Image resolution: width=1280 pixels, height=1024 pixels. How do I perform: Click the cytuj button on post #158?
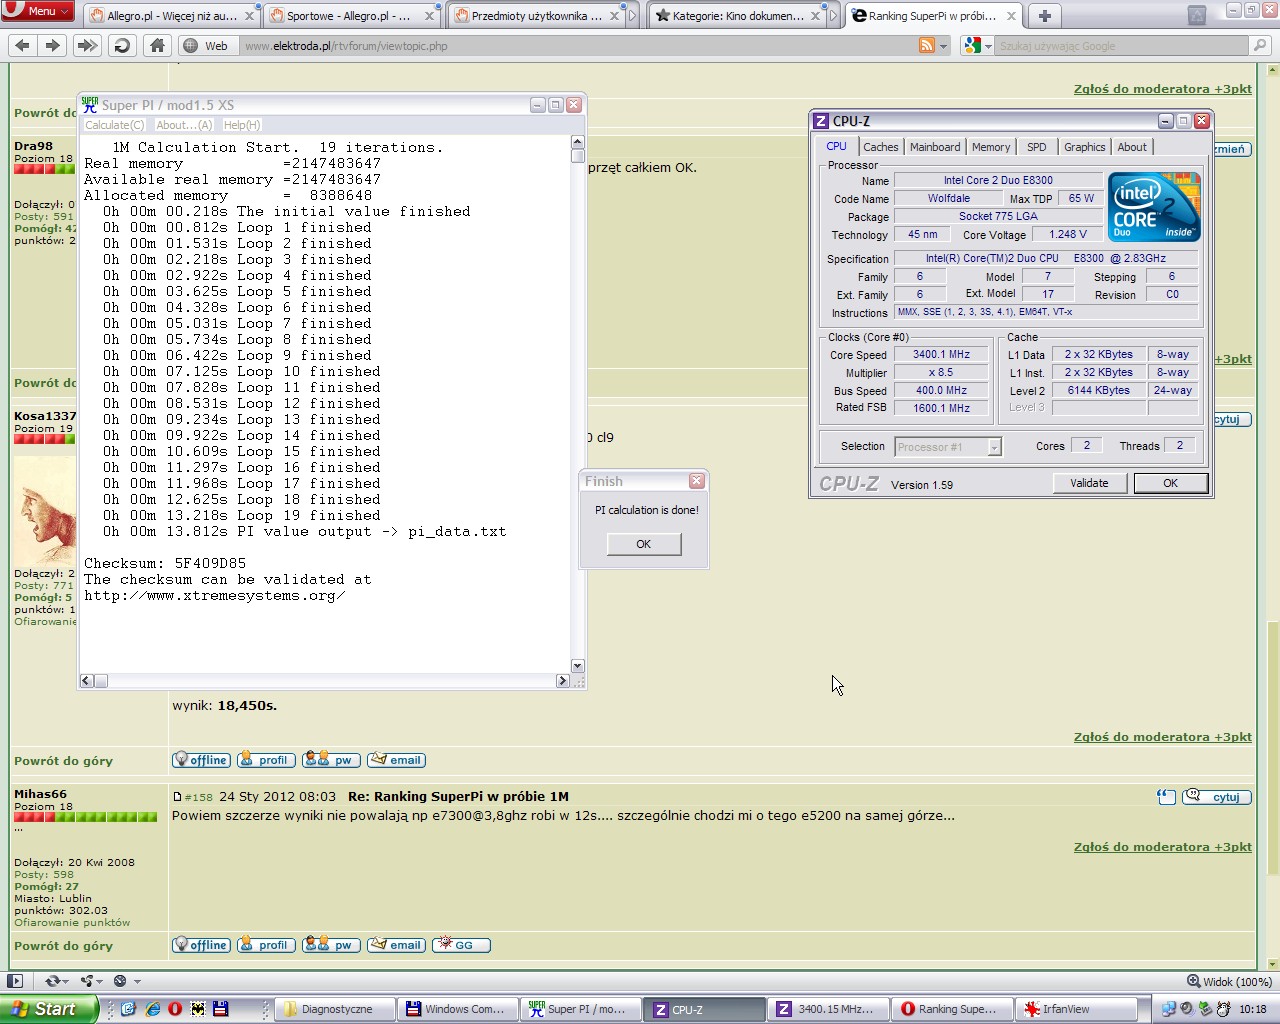[1217, 797]
